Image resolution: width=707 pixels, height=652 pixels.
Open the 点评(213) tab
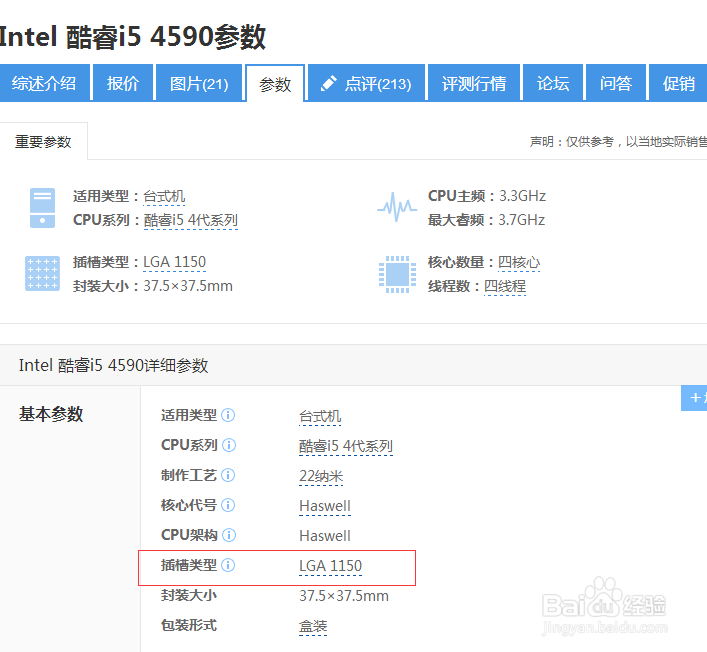click(366, 83)
